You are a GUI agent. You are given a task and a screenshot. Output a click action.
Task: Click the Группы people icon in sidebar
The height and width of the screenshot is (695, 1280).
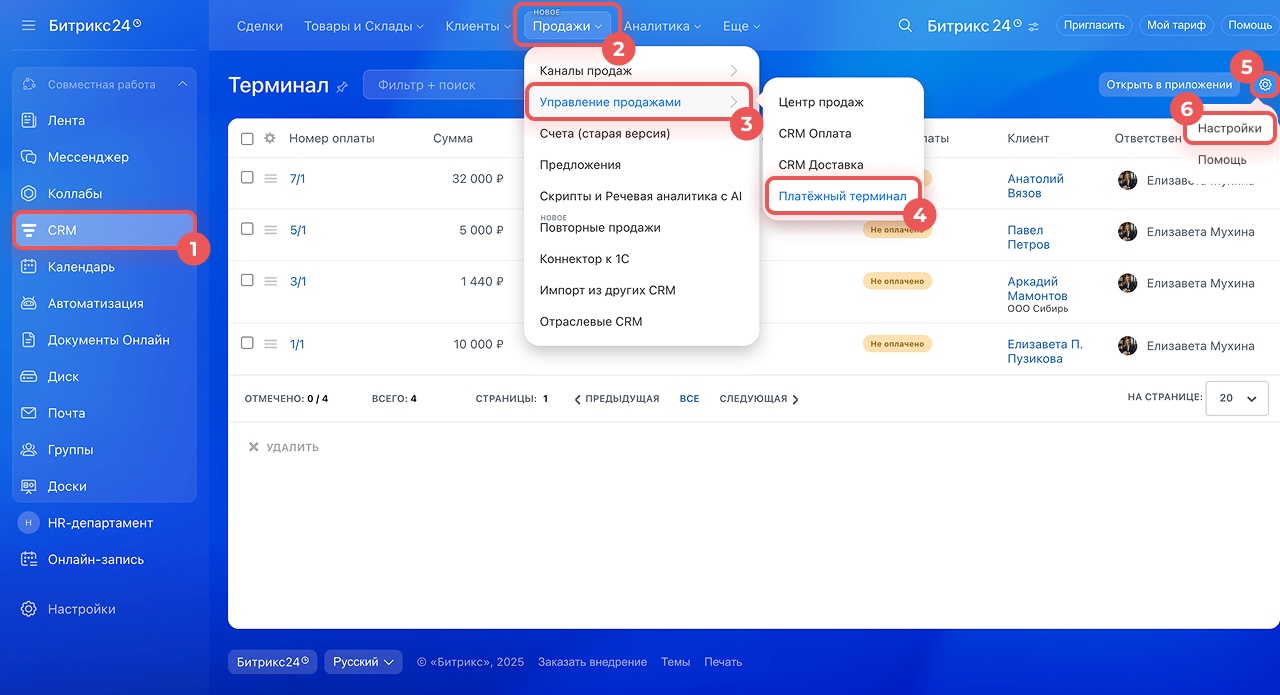(29, 450)
